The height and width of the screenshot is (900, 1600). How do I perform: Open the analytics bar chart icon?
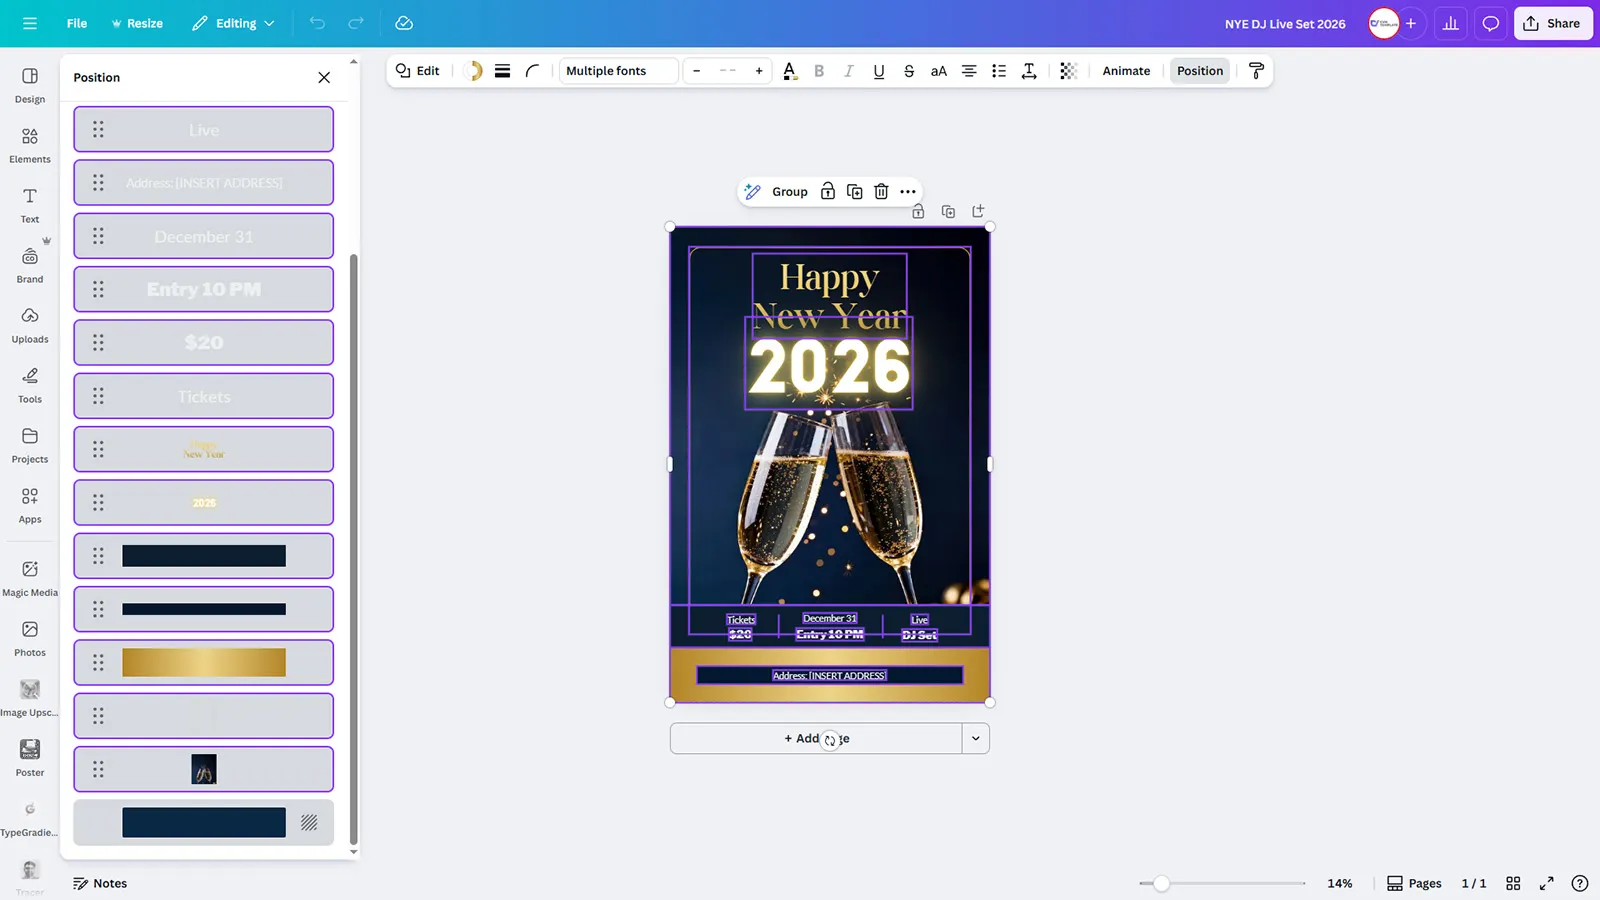tap(1450, 23)
